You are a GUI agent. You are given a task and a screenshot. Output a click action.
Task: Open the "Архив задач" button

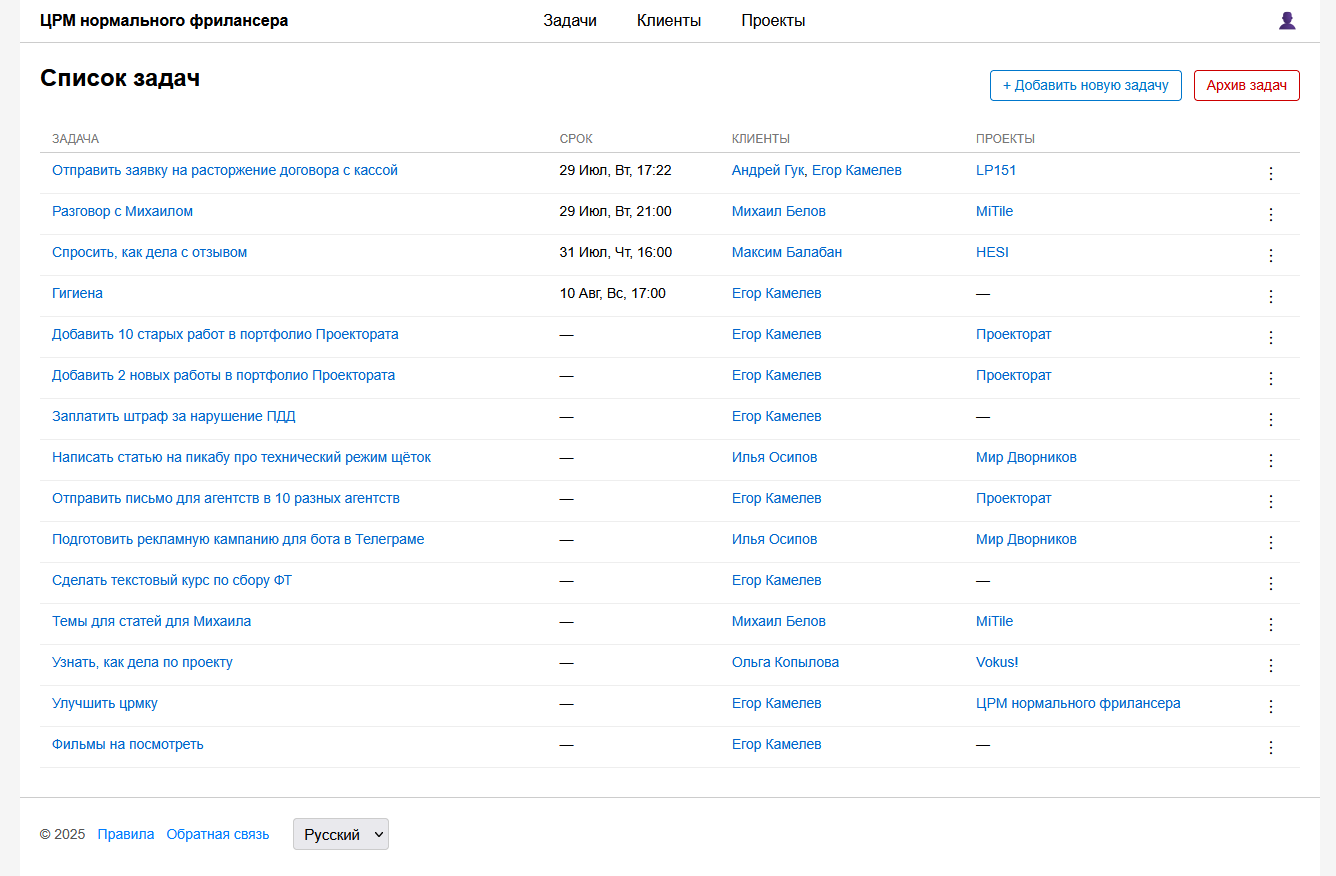coord(1246,85)
